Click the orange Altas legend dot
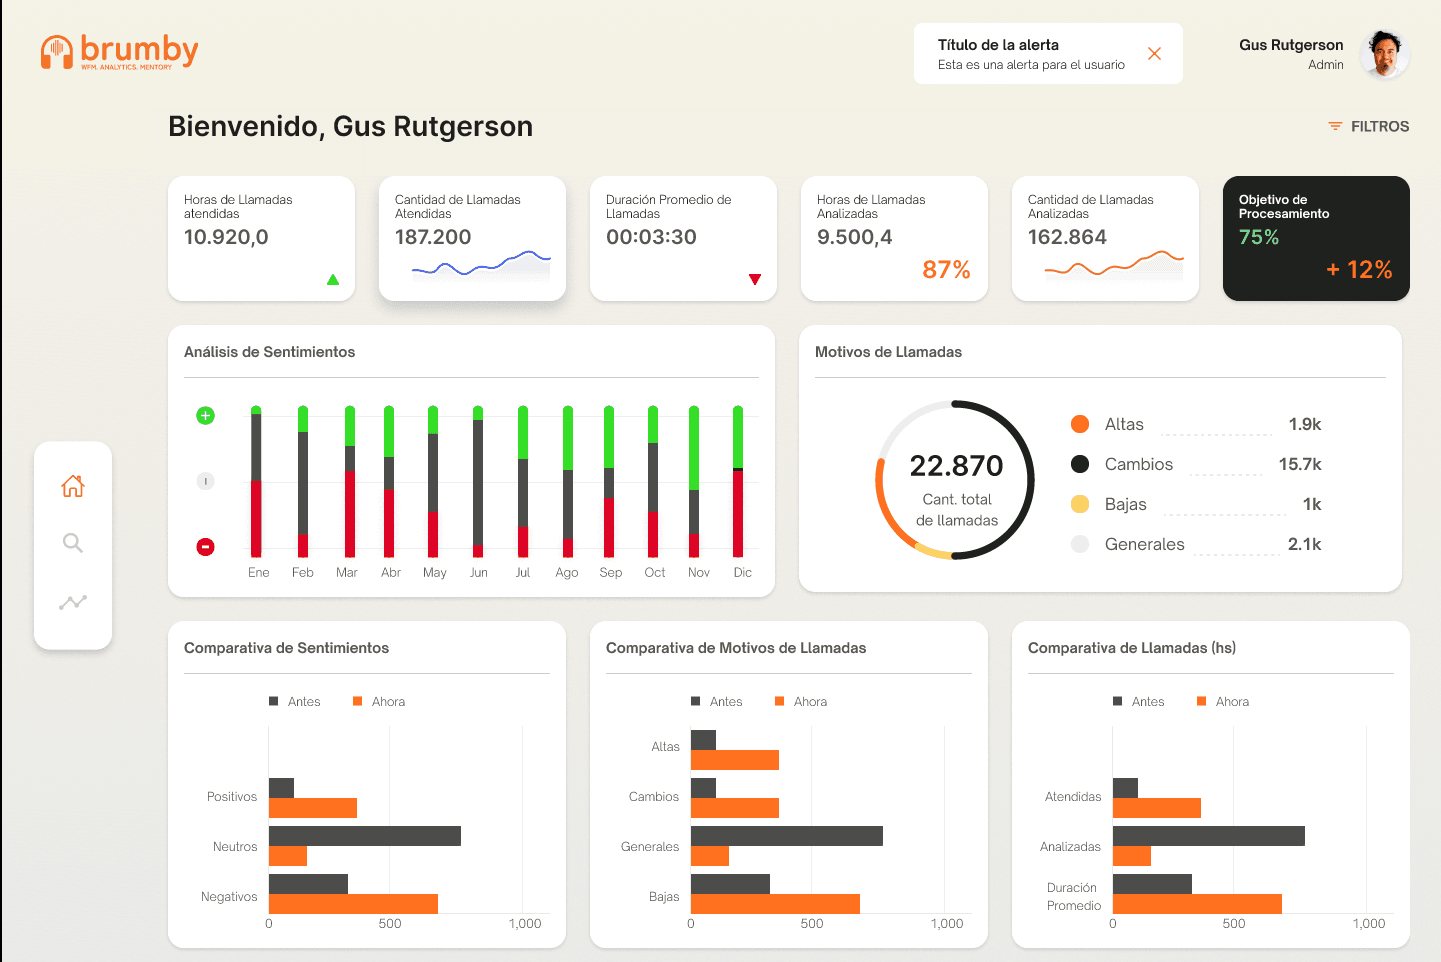This screenshot has width=1441, height=962. [x=1080, y=424]
